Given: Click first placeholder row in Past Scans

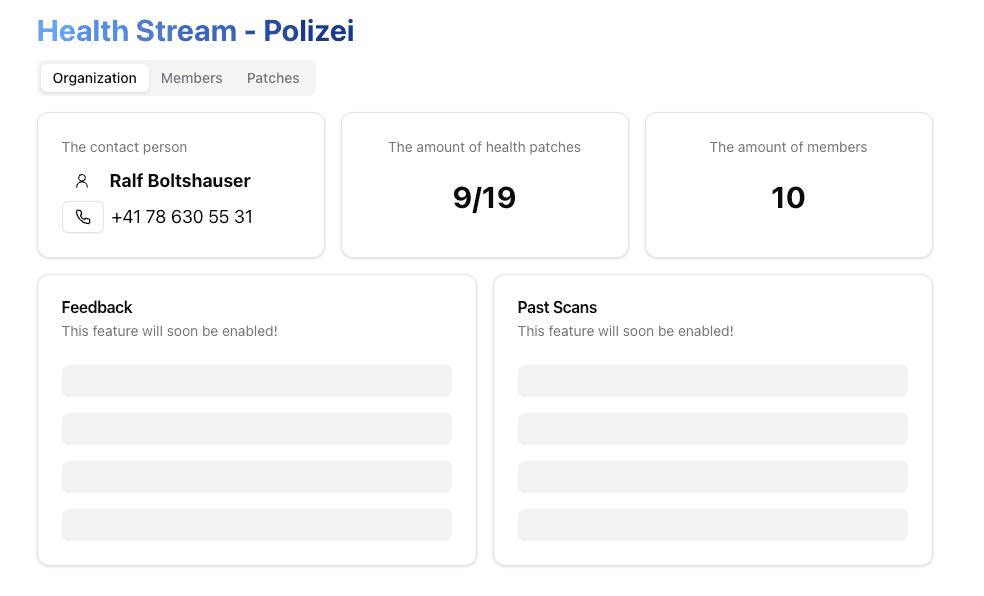Looking at the screenshot, I should pos(713,381).
